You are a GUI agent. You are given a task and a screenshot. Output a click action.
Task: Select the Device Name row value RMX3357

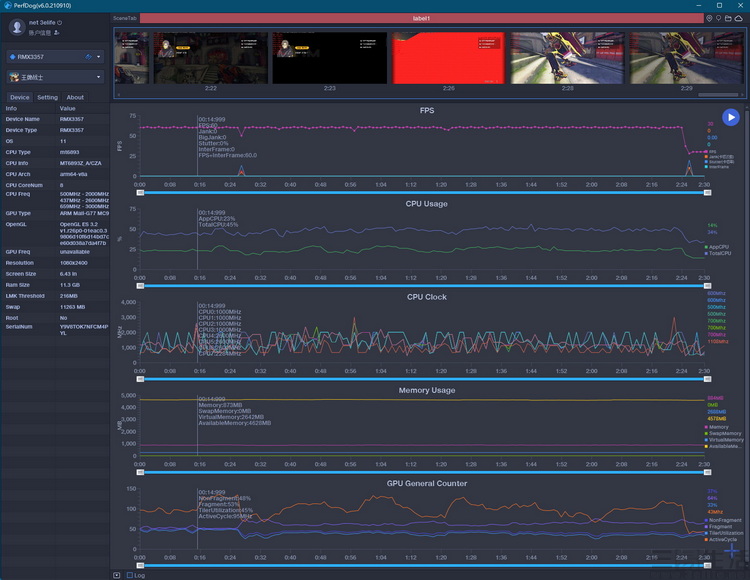click(72, 119)
